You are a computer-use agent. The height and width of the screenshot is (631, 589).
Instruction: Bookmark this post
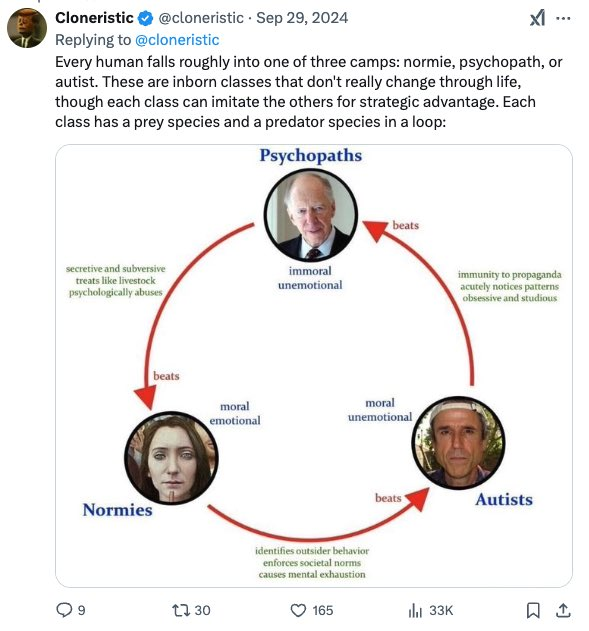click(533, 610)
